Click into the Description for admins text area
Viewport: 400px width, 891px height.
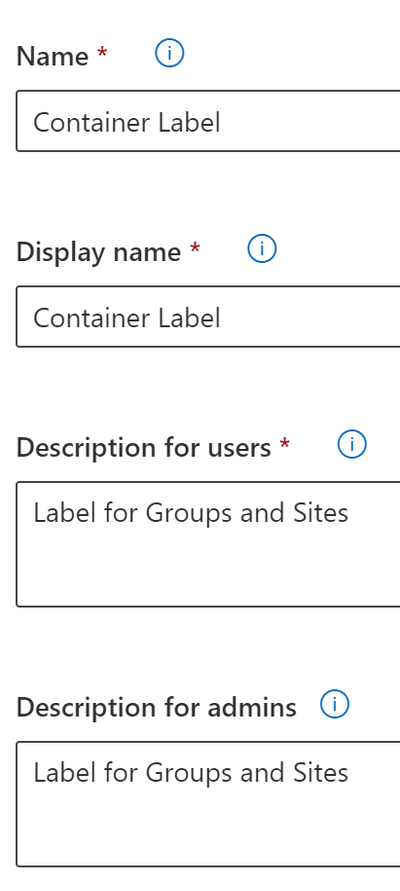pyautogui.click(x=208, y=804)
